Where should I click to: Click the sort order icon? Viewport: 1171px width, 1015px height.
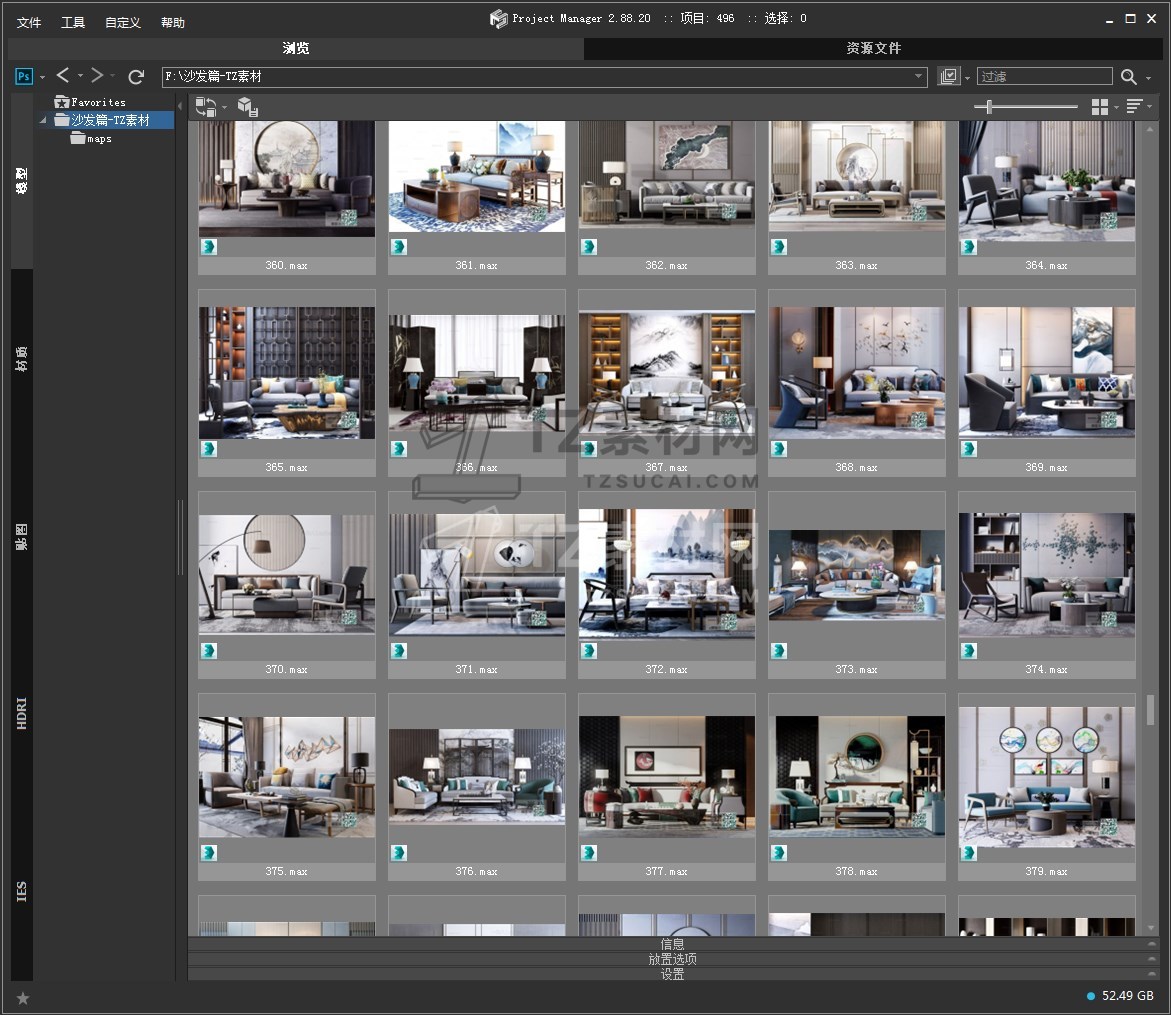[1133, 107]
